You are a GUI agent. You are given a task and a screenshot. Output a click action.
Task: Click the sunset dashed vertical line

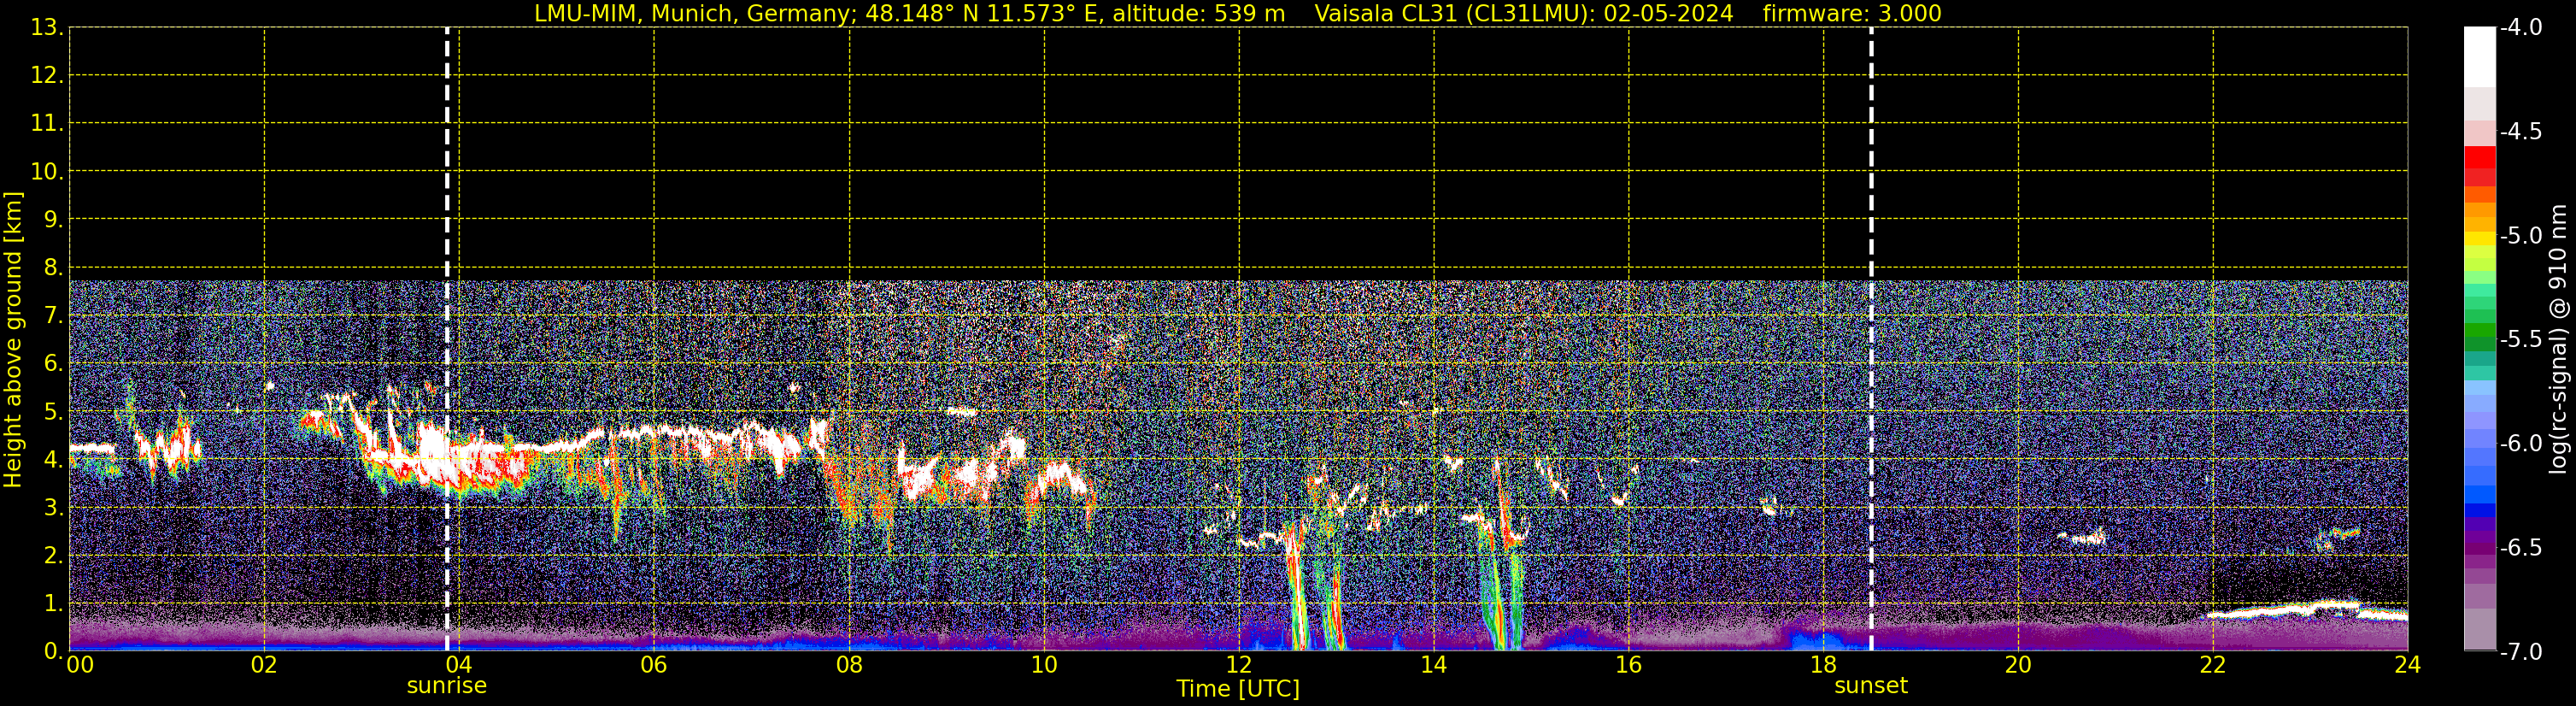[x=1871, y=339]
